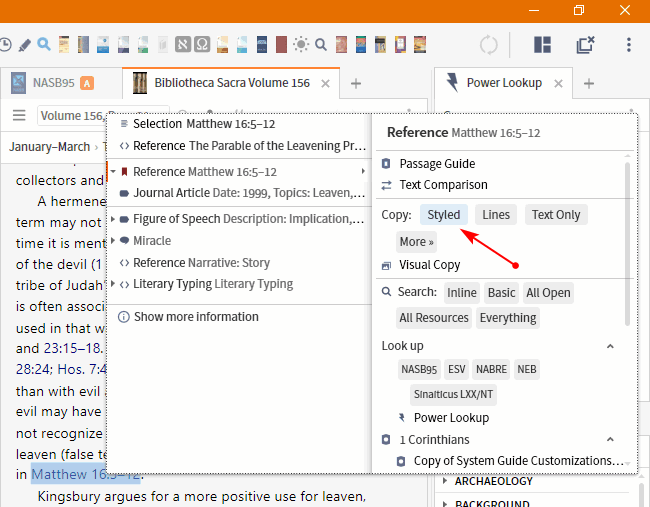Add new tab next to Bibliotheca Sacra

pyautogui.click(x=356, y=84)
